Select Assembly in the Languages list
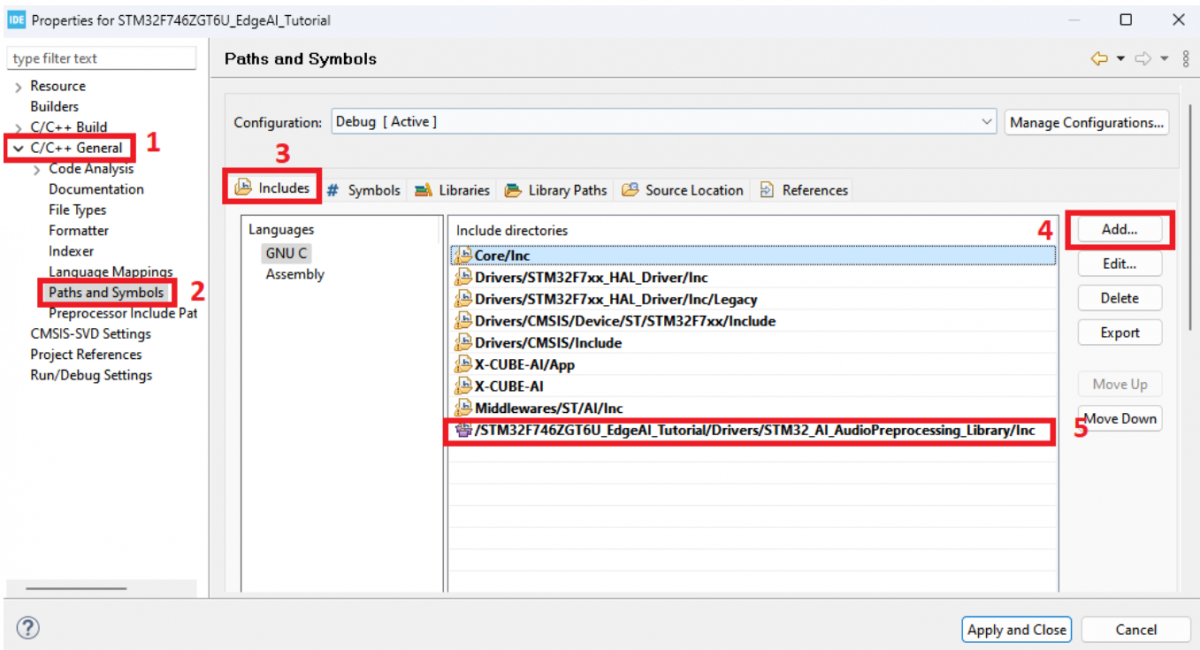The height and width of the screenshot is (650, 1200). click(x=294, y=274)
